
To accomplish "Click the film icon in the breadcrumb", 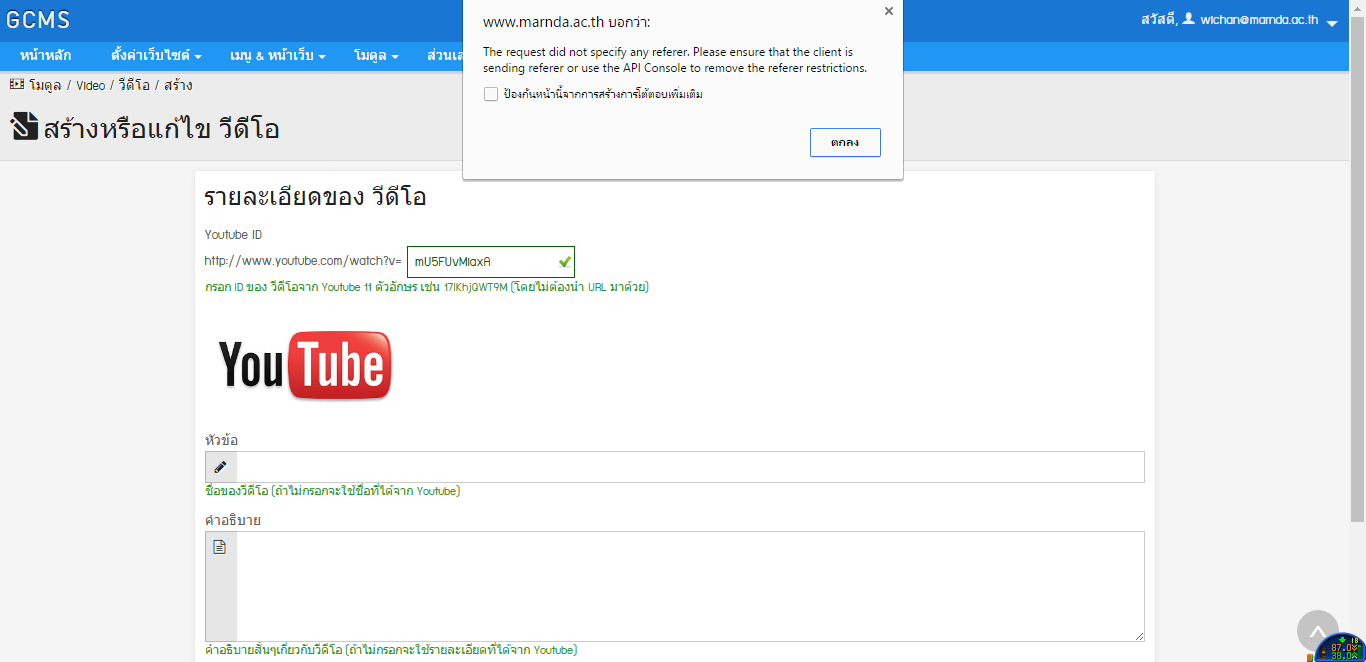I will [x=17, y=85].
